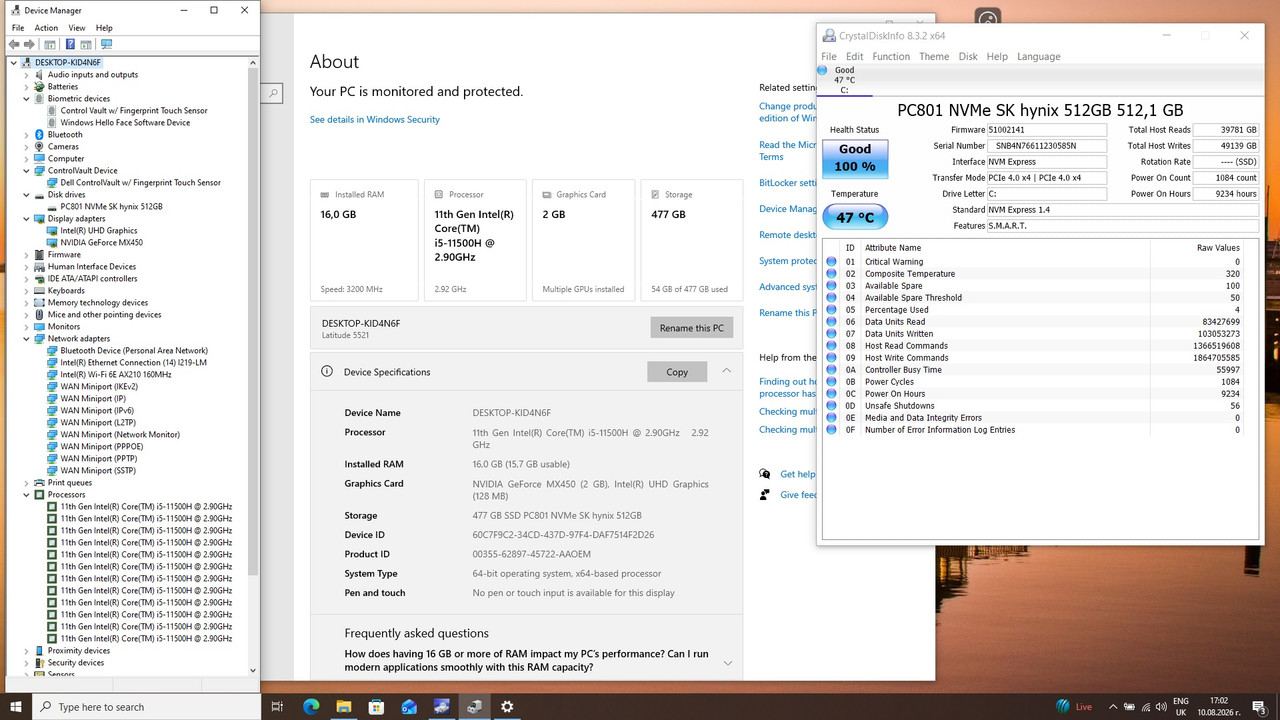Open Device Manager View menu
The height and width of the screenshot is (720, 1280).
(x=77, y=28)
